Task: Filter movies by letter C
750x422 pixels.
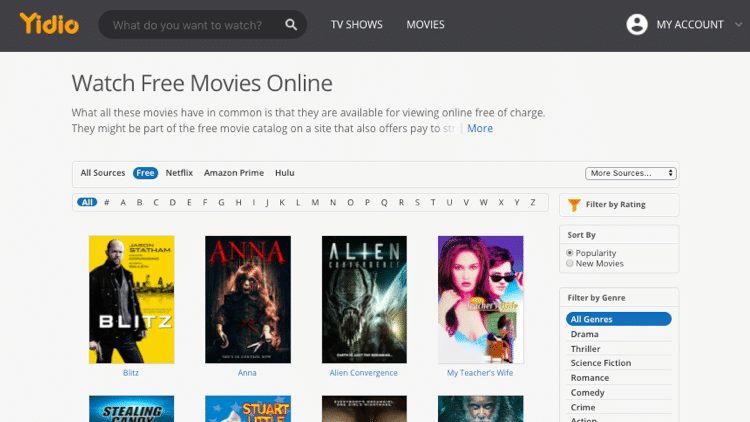Action: tap(155, 202)
